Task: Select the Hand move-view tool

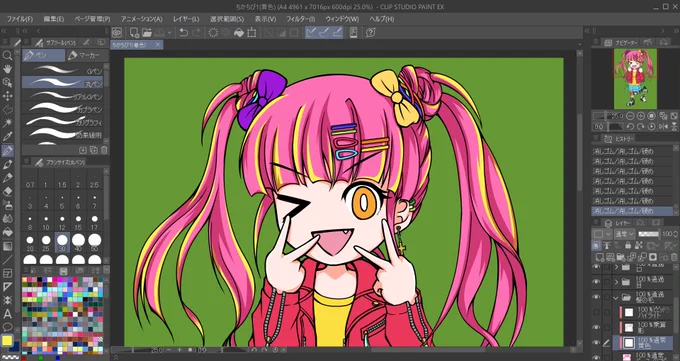Action: click(x=7, y=69)
